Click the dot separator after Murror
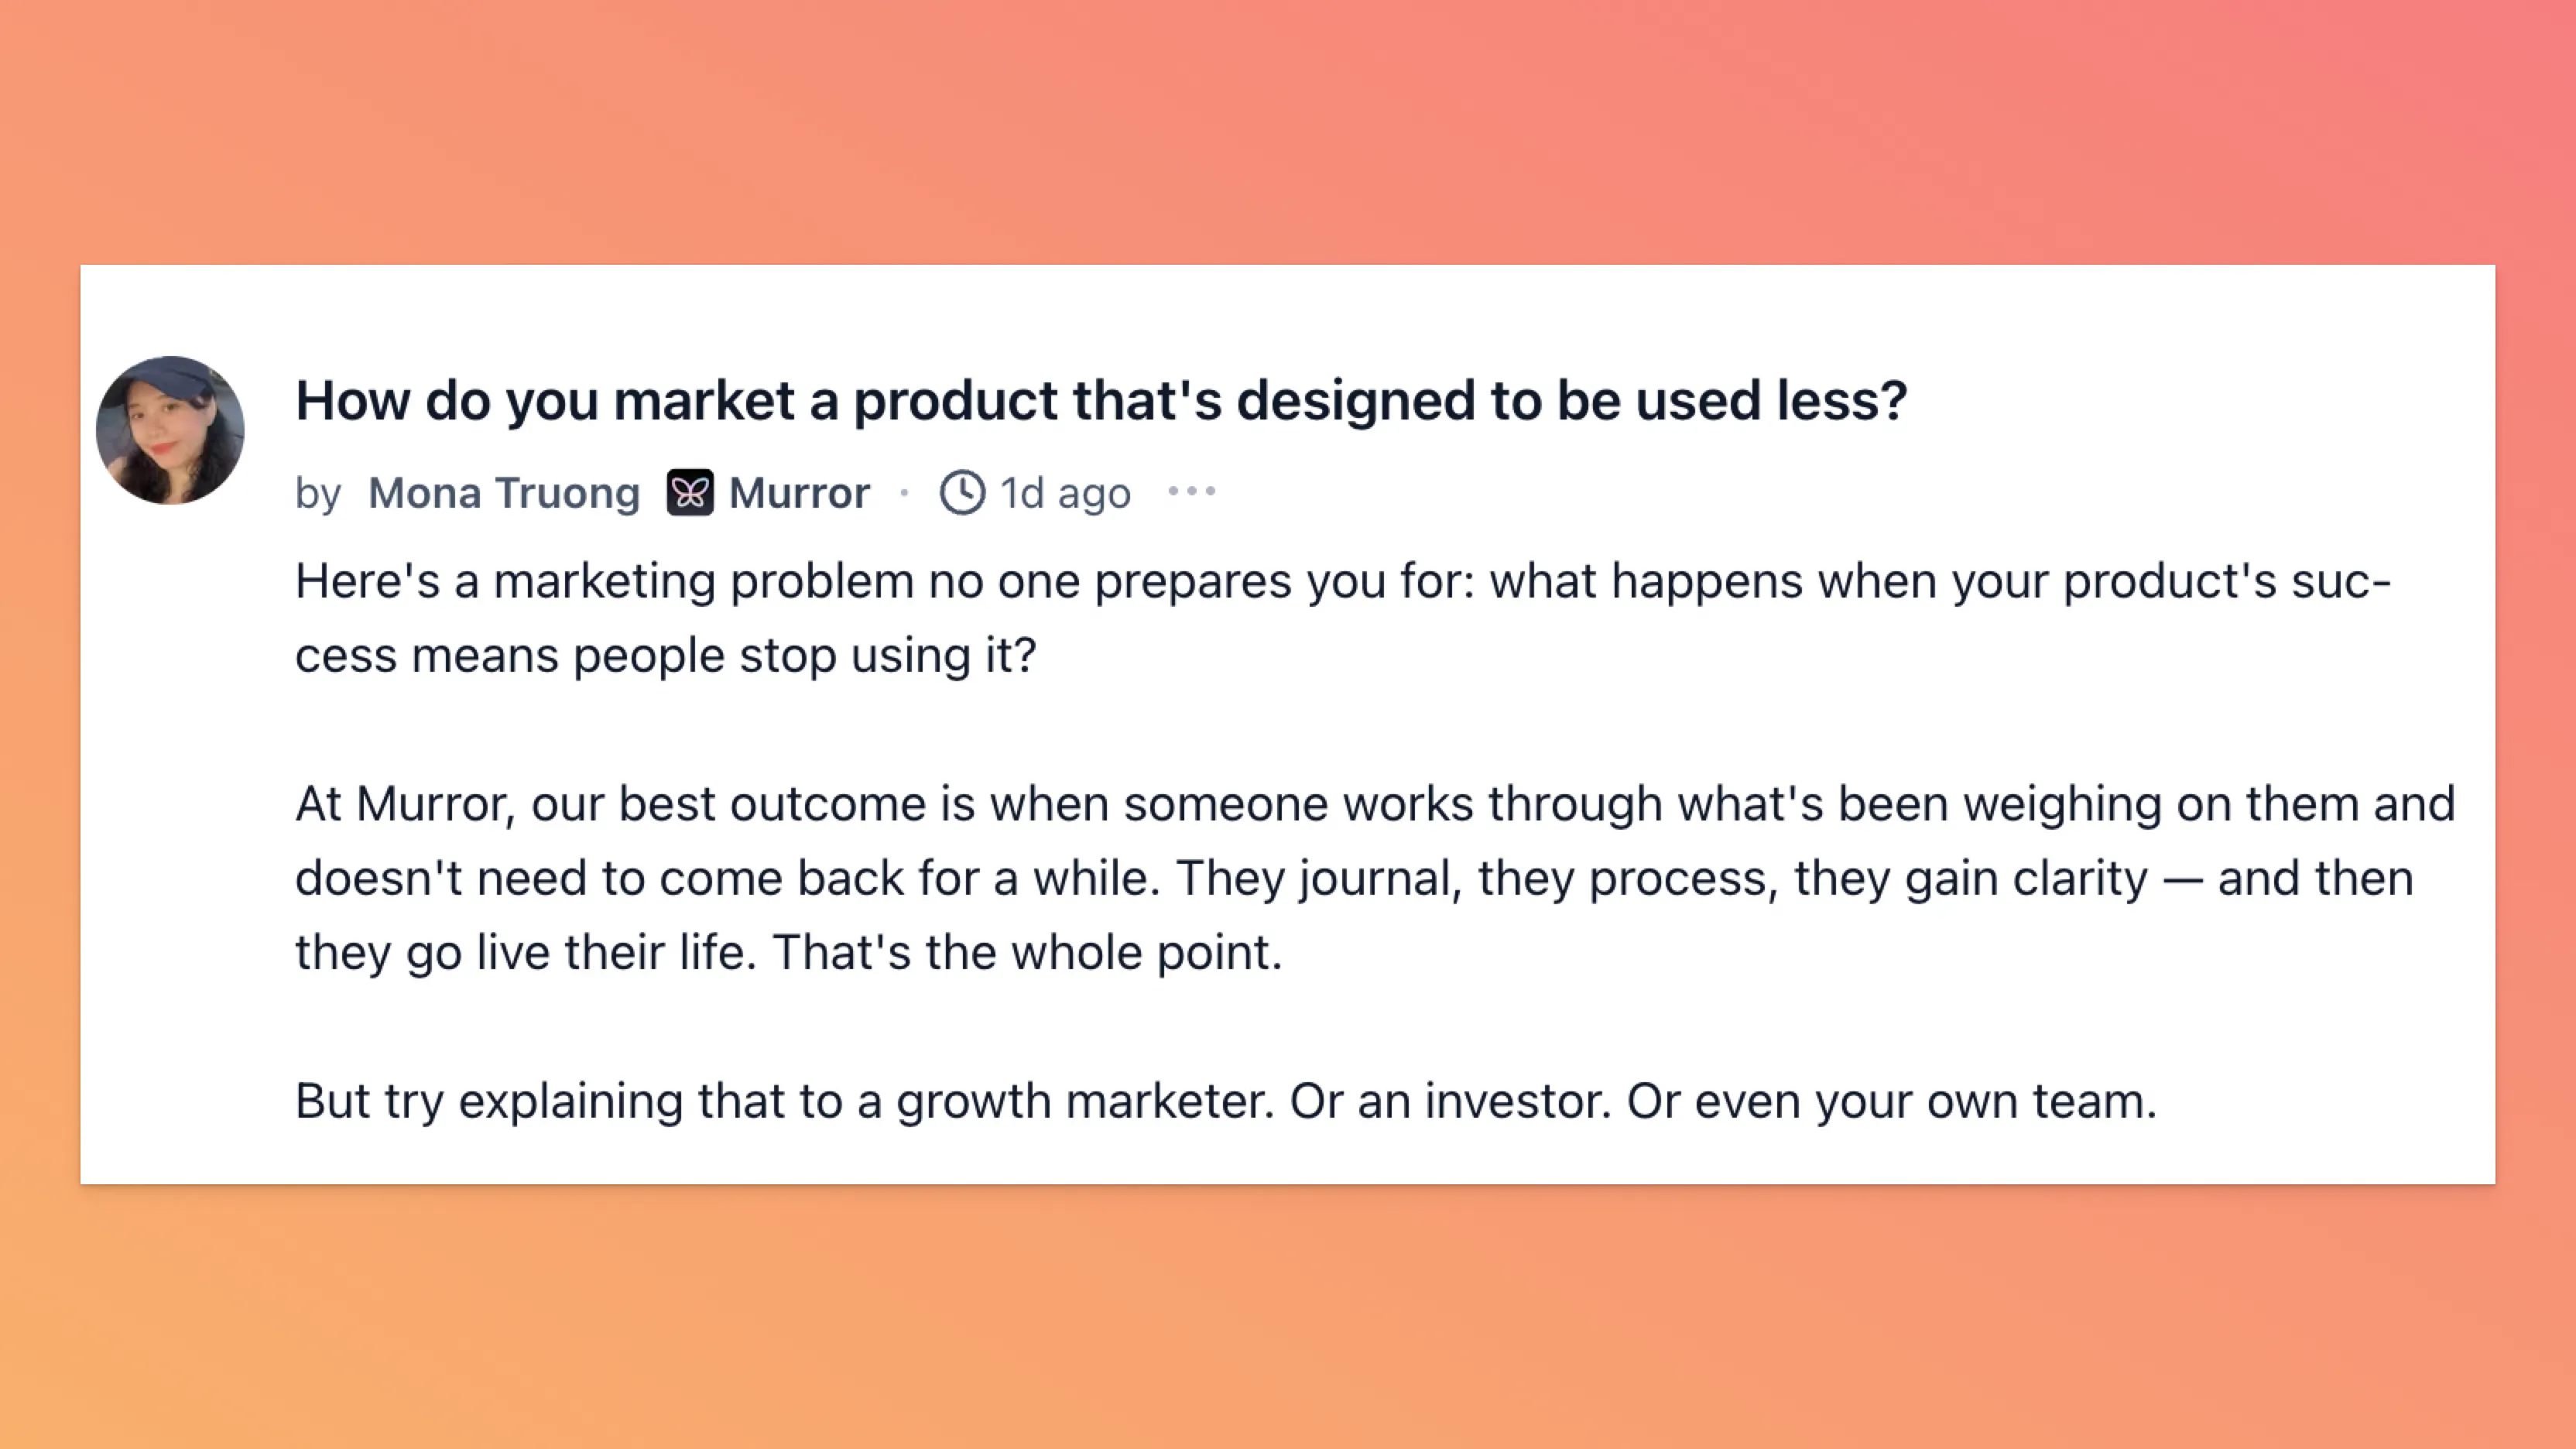Screen dimensions: 2576x1449 pos(904,492)
